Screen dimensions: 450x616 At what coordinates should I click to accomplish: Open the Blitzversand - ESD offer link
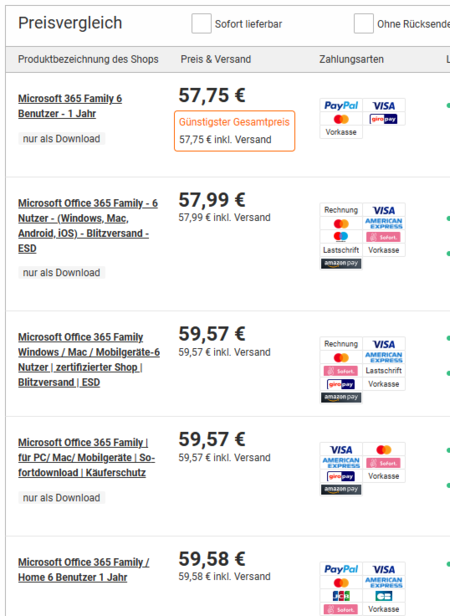88,226
